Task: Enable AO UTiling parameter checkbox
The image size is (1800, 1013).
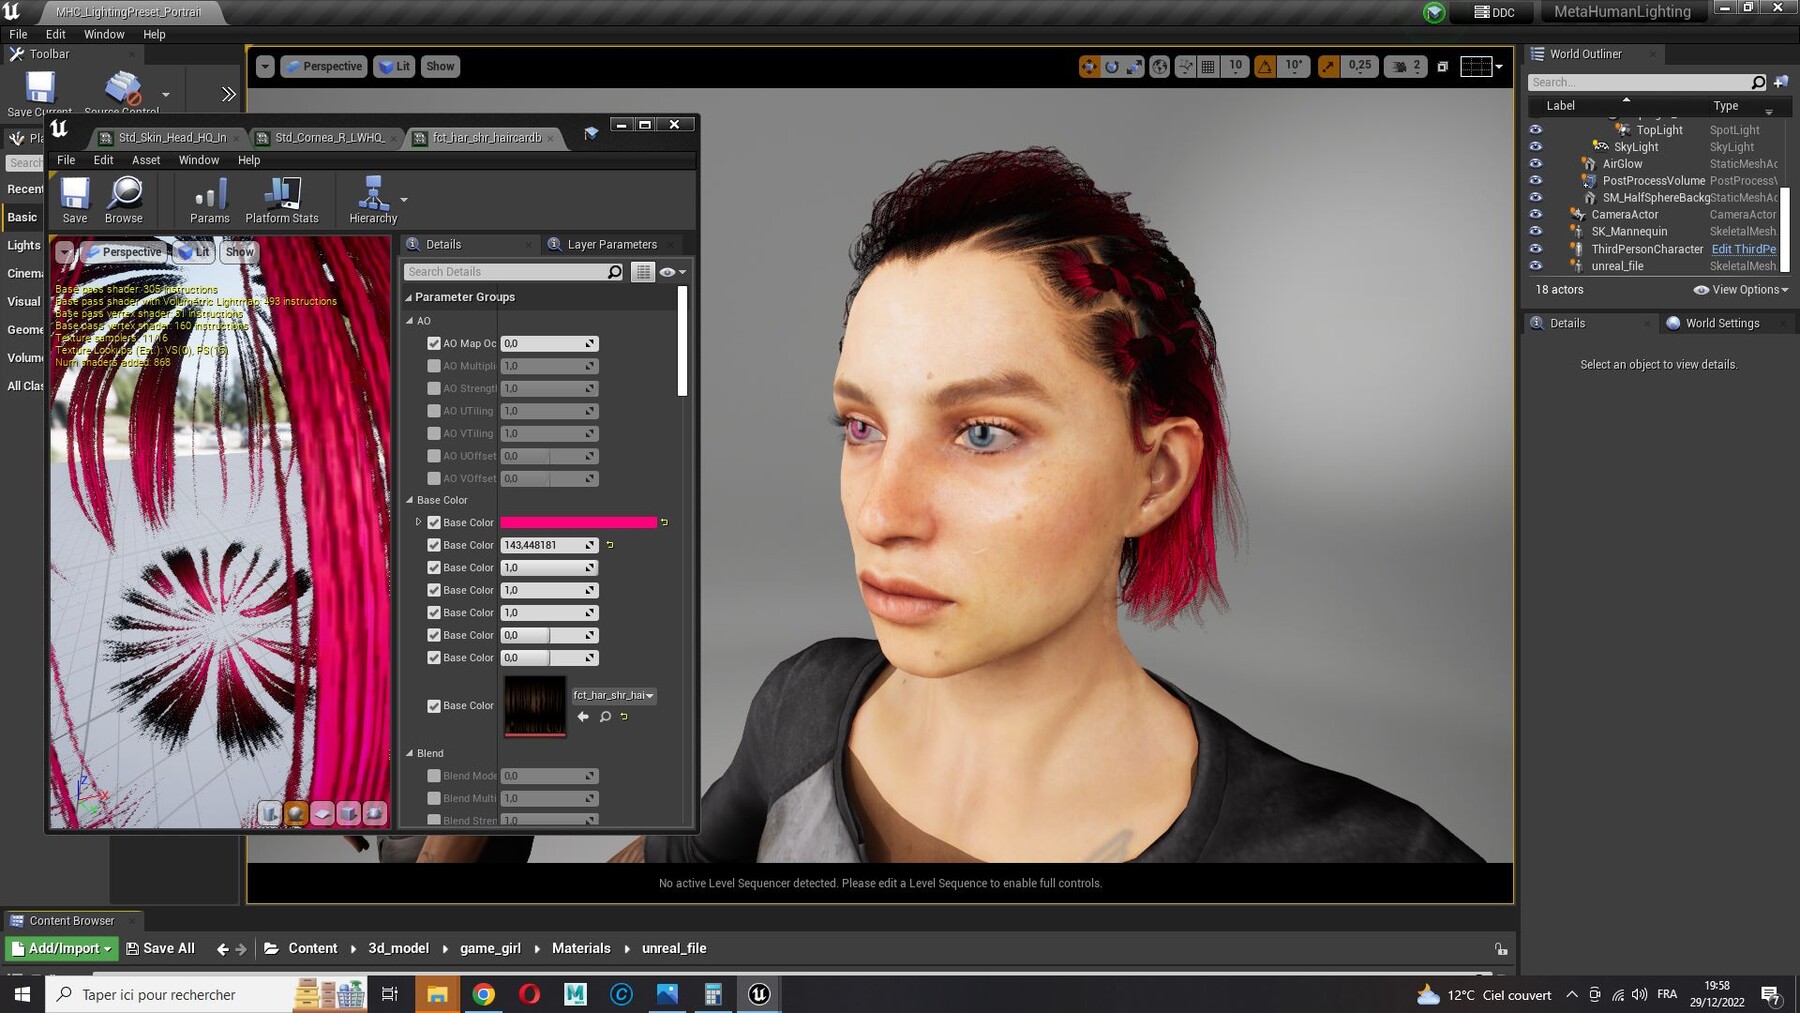Action: (x=434, y=411)
